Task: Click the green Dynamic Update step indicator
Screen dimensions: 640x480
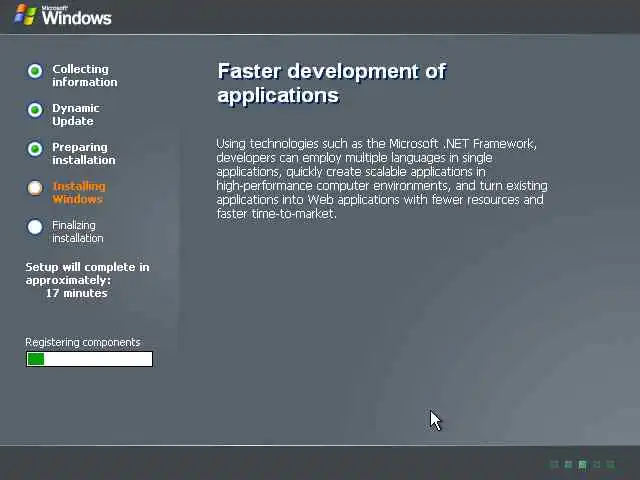Action: click(x=35, y=110)
